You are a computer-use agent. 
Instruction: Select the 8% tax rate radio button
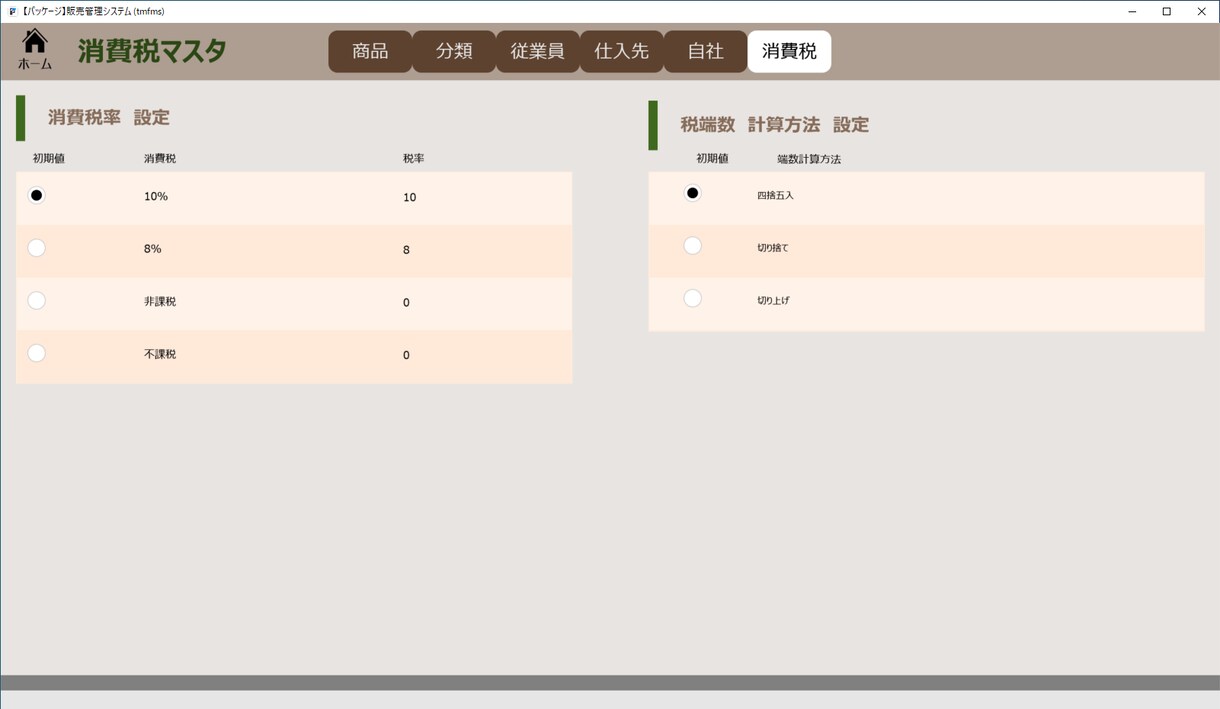(x=37, y=248)
